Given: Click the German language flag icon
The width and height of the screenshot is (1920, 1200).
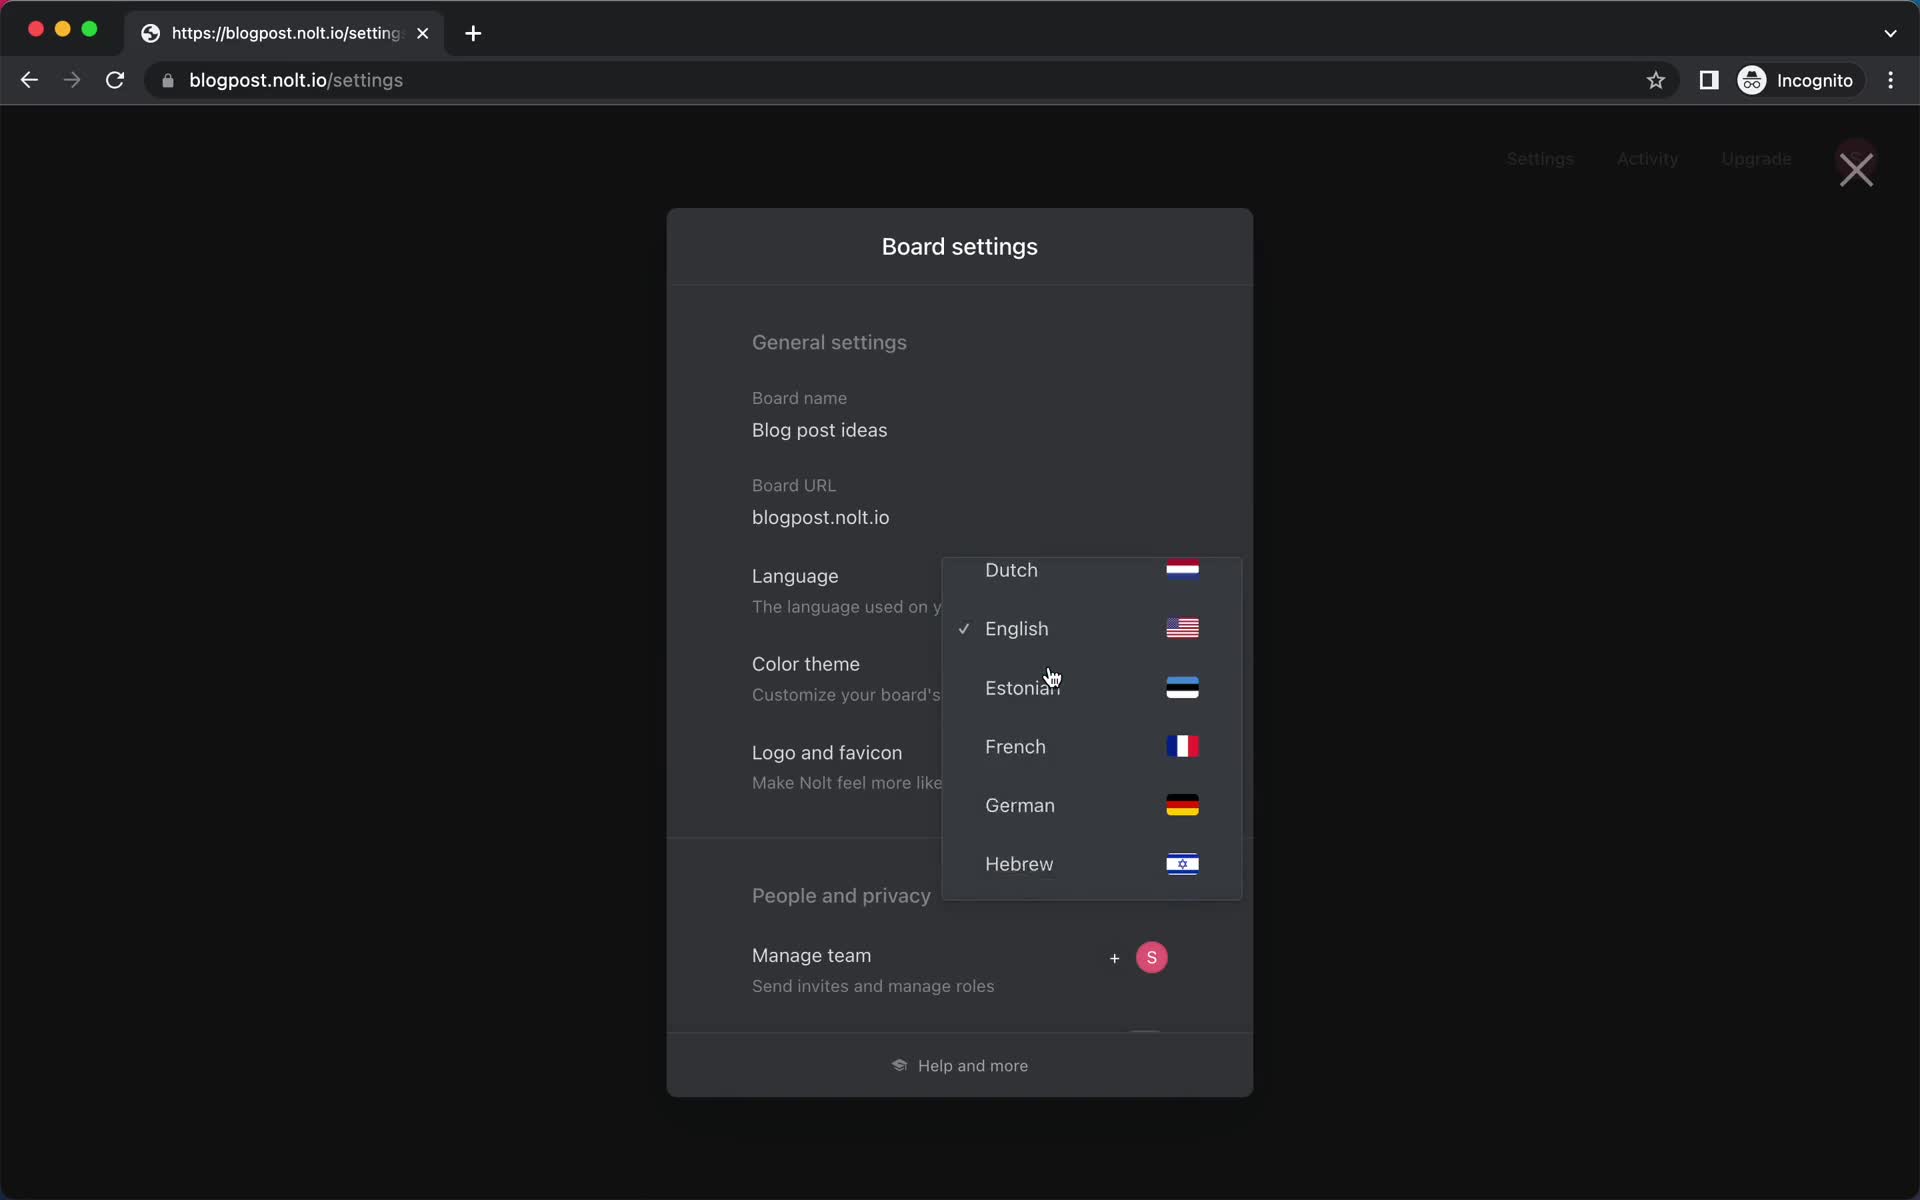Looking at the screenshot, I should click(x=1180, y=805).
